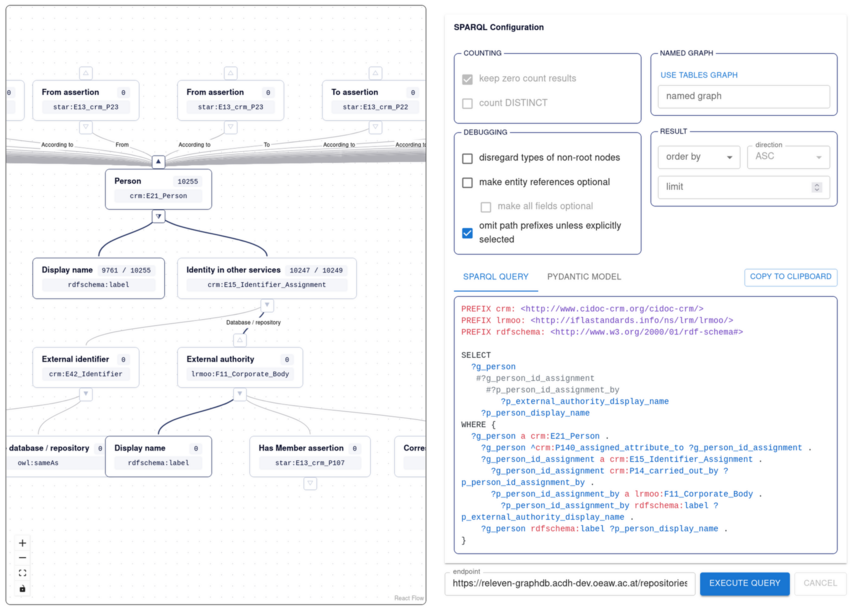862x610 pixels.
Task: Select the To assertion node
Action: (375, 100)
